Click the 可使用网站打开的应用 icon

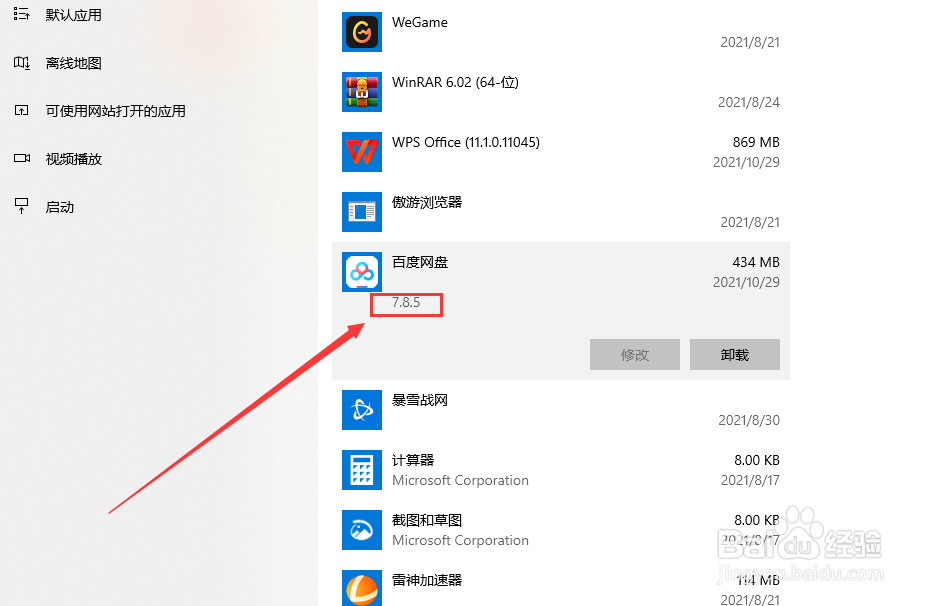(21, 110)
